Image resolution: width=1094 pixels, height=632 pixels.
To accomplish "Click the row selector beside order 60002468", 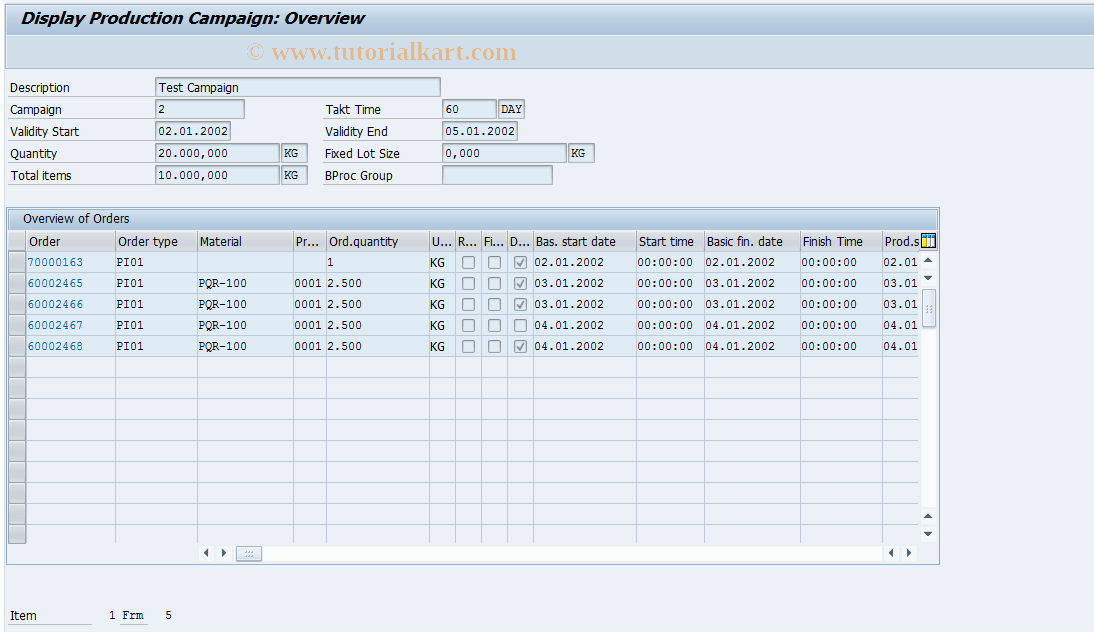I will click(x=16, y=346).
